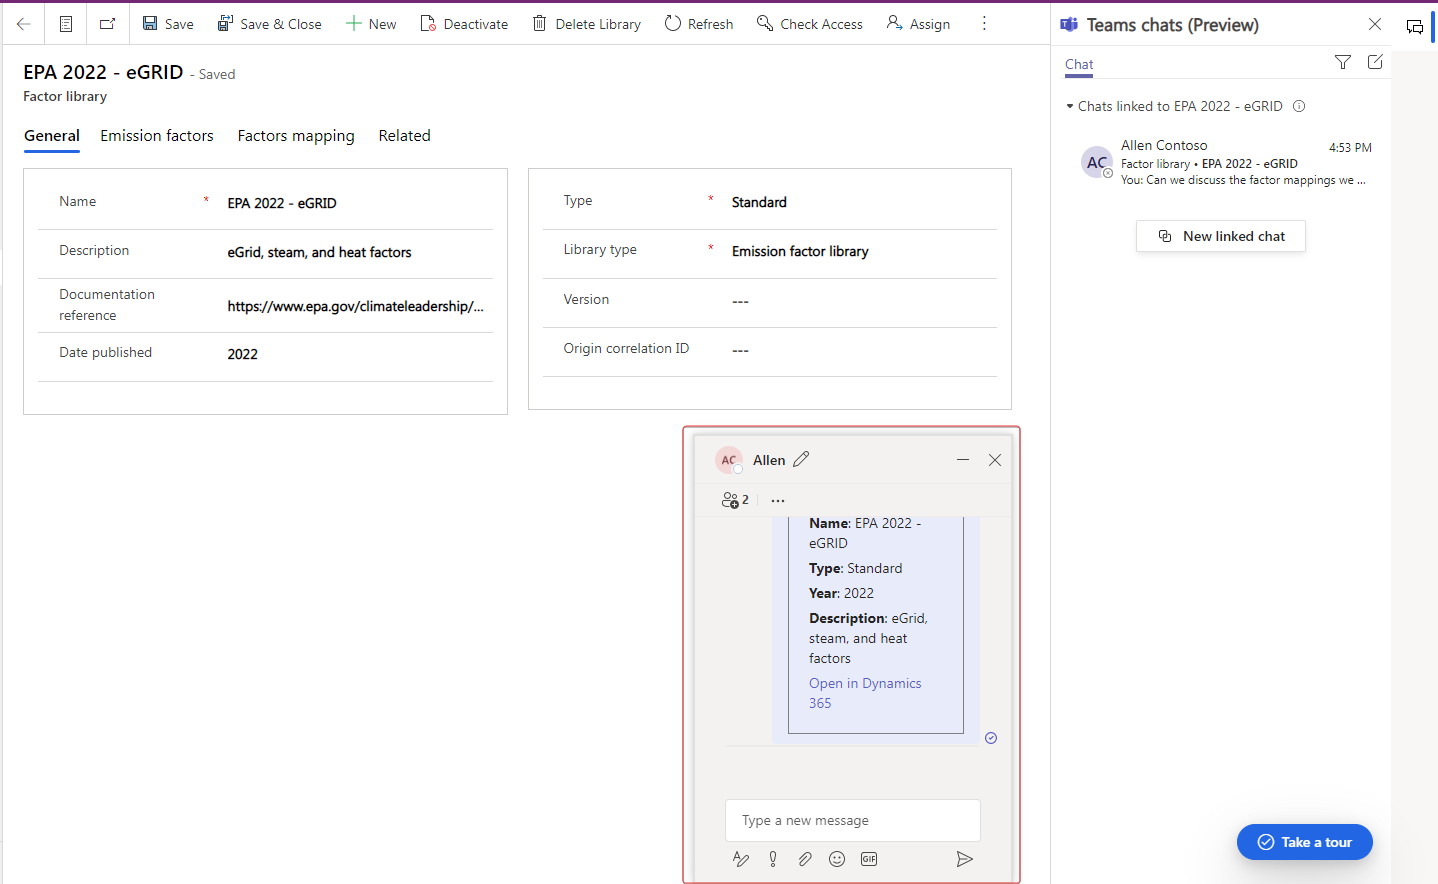Deactivate this factor library
This screenshot has height=884, width=1438.
tap(464, 24)
